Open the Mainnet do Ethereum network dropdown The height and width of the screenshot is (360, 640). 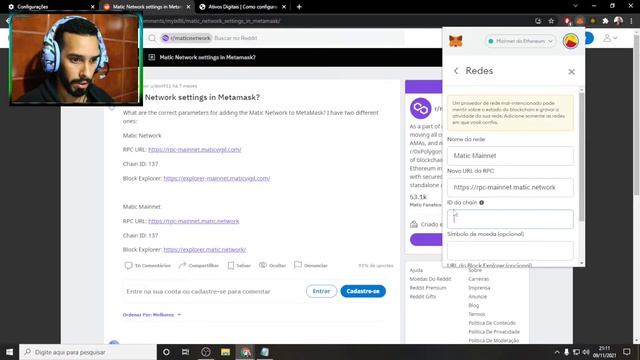click(x=520, y=41)
